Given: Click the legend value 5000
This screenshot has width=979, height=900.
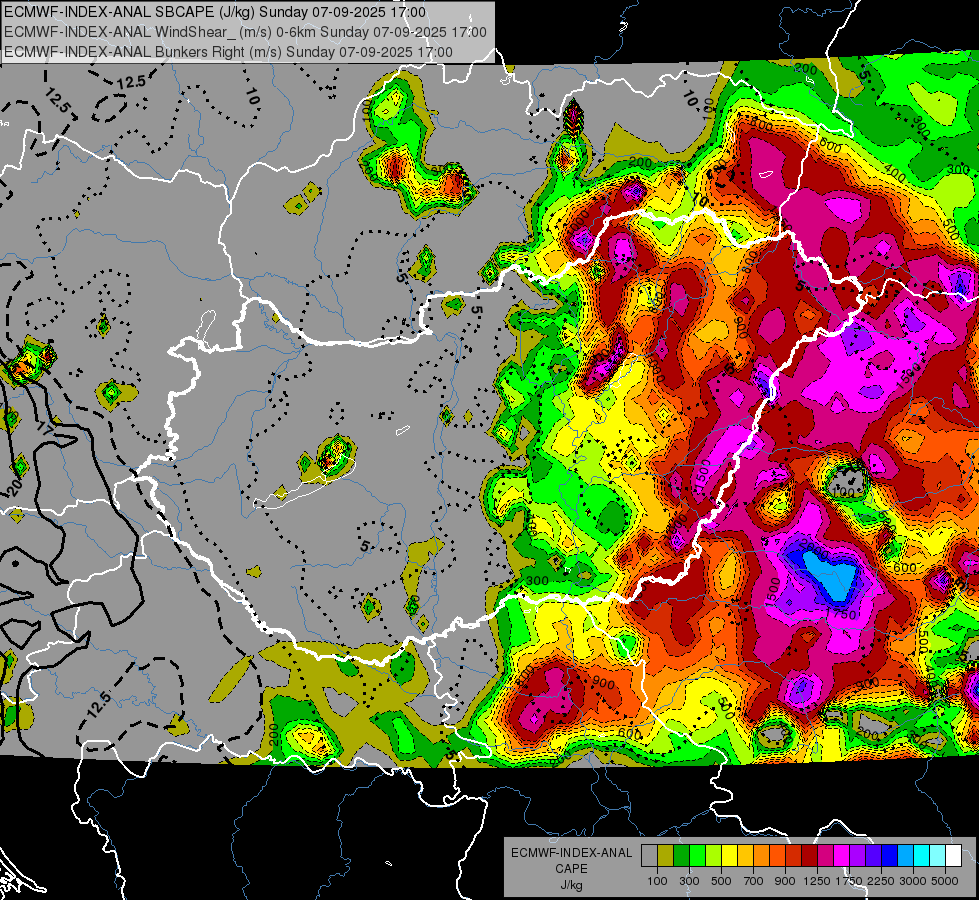Looking at the screenshot, I should 945,881.
